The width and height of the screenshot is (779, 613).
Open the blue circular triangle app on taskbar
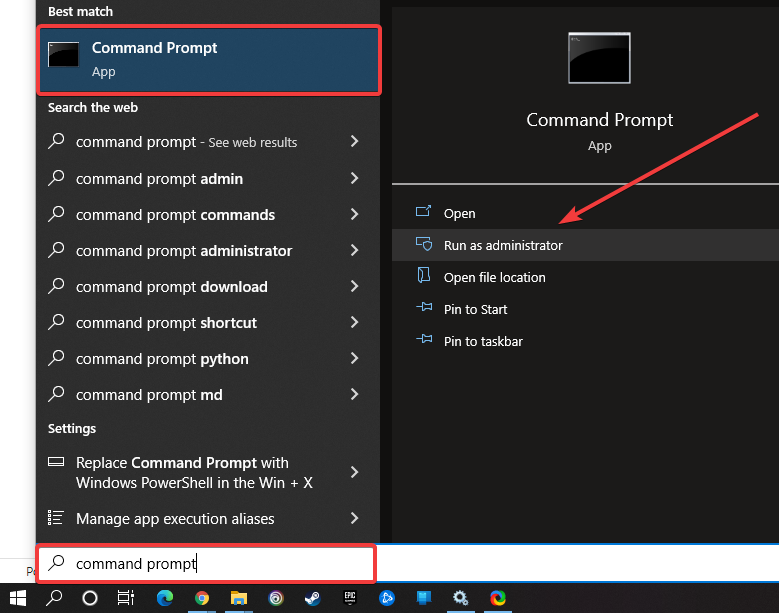point(387,598)
